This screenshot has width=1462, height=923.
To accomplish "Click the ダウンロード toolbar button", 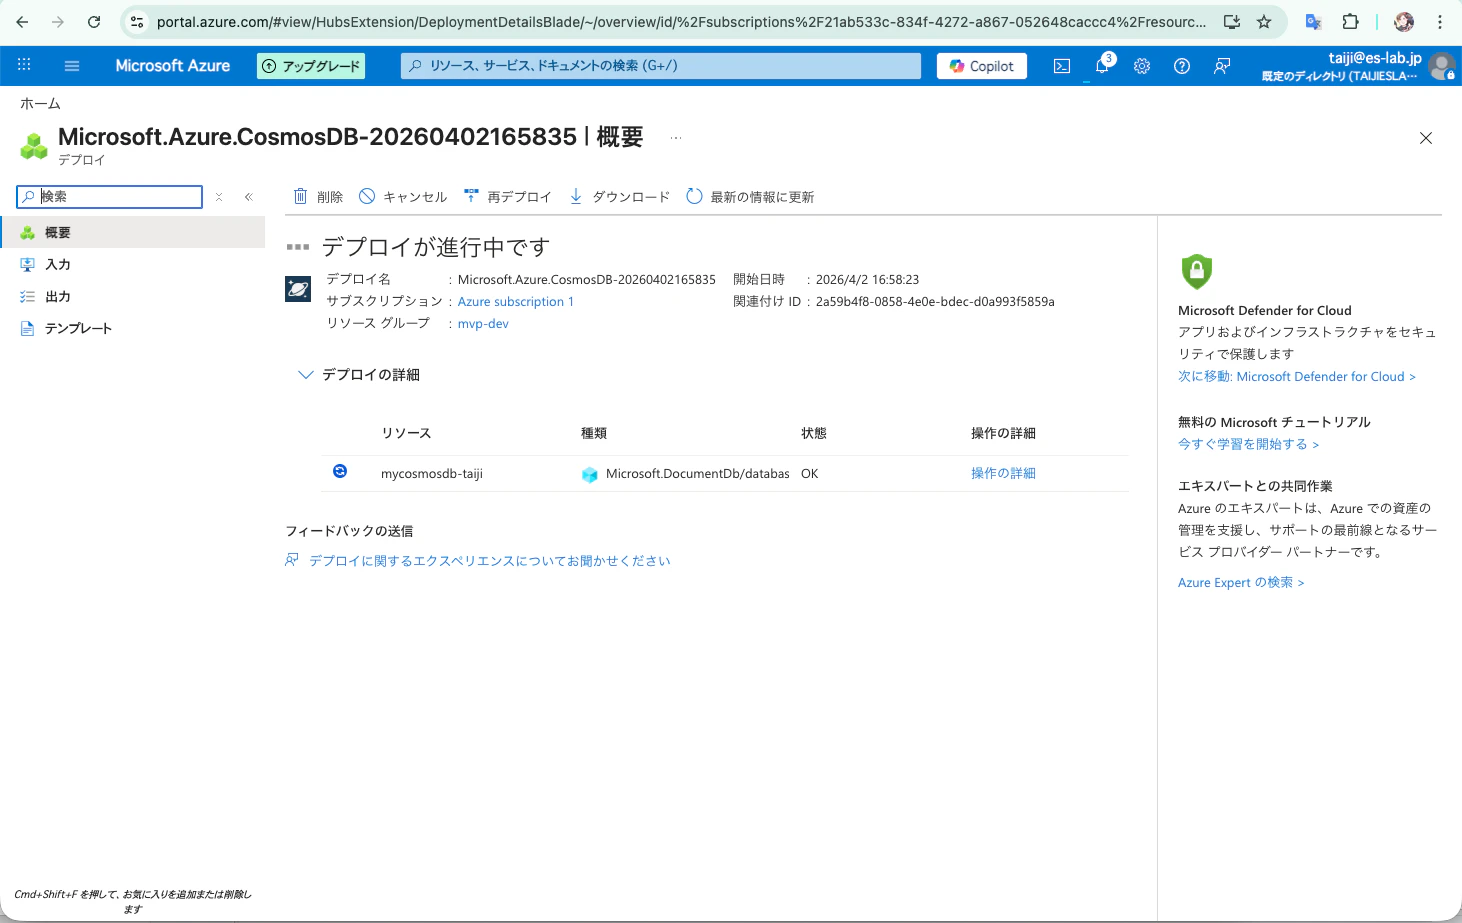I will [619, 197].
